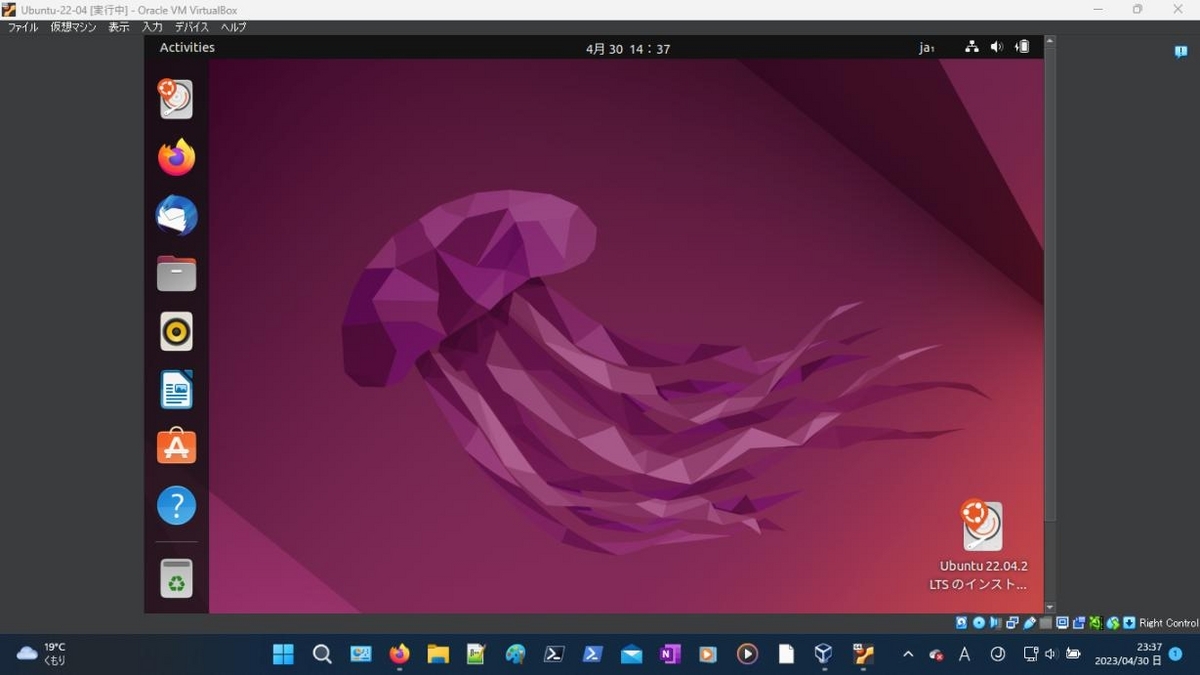Open the 入力 menu
This screenshot has height=675, width=1200.
pos(152,27)
